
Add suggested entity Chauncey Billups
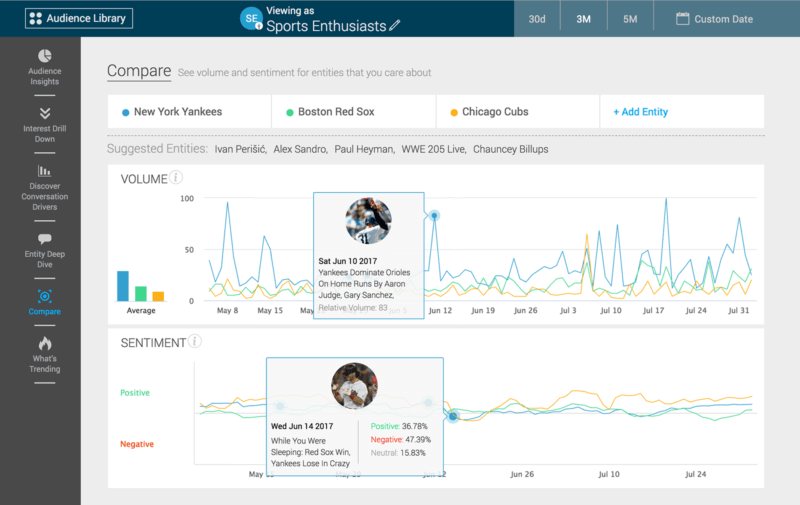511,149
